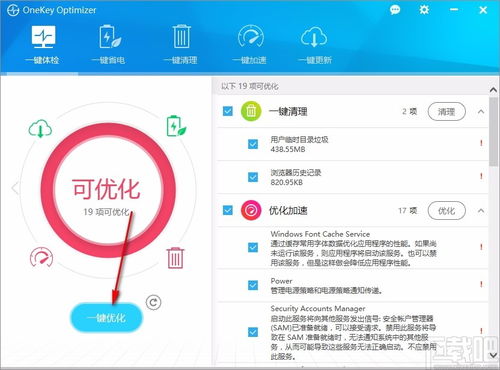Click the red trash can icon beside the ring
This screenshot has width=500, height=370.
click(175, 258)
